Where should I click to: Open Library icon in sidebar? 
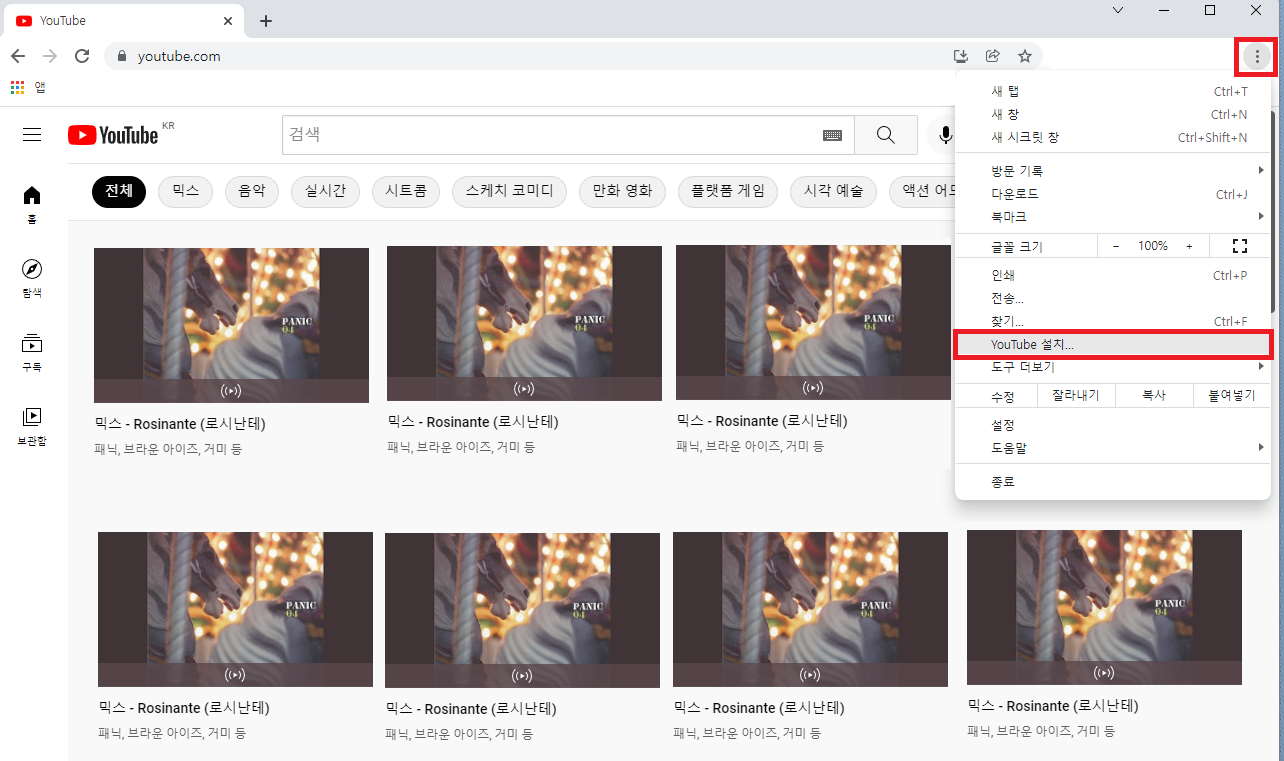[32, 425]
